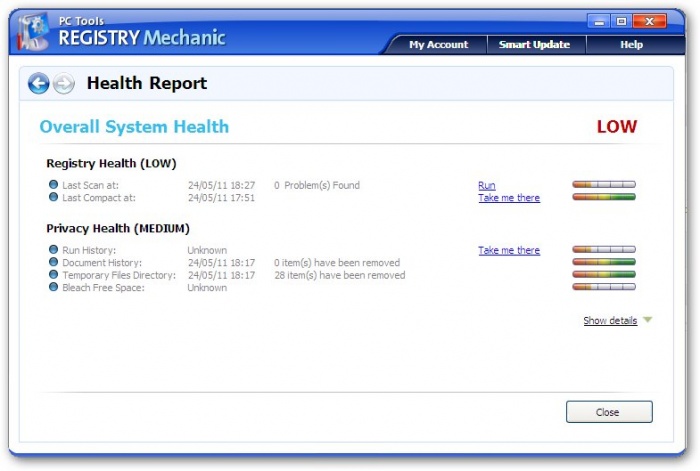Click the Temporary Files Directory bullet icon
This screenshot has height=471, width=700.
tap(54, 274)
